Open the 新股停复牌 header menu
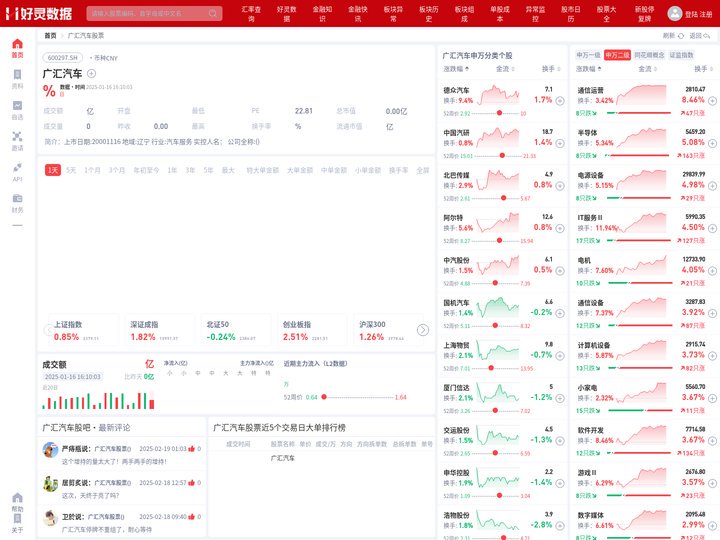The height and width of the screenshot is (540, 720). coord(644,14)
